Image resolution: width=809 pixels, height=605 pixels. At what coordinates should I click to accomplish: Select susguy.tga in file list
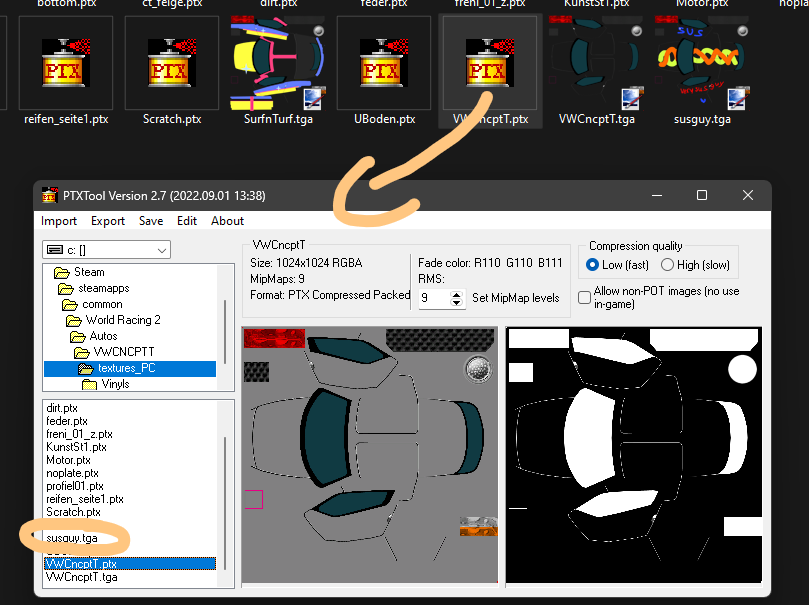tap(72, 538)
